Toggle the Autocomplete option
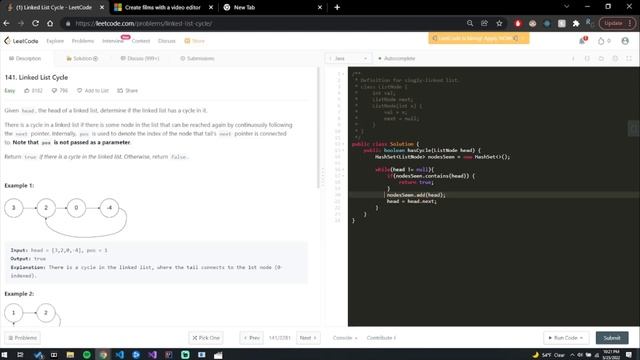This screenshot has height=360, width=640. [x=396, y=58]
